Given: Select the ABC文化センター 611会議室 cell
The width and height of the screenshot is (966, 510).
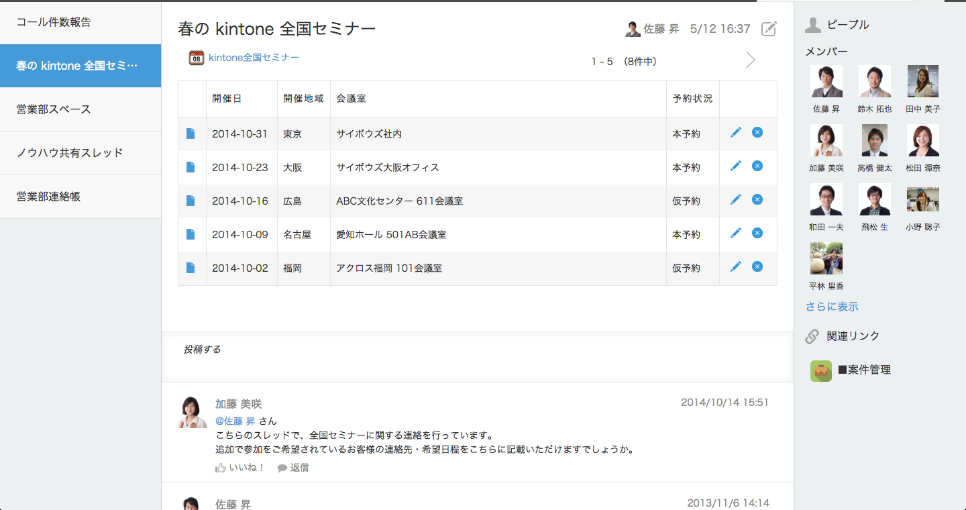Looking at the screenshot, I should pyautogui.click(x=498, y=201).
